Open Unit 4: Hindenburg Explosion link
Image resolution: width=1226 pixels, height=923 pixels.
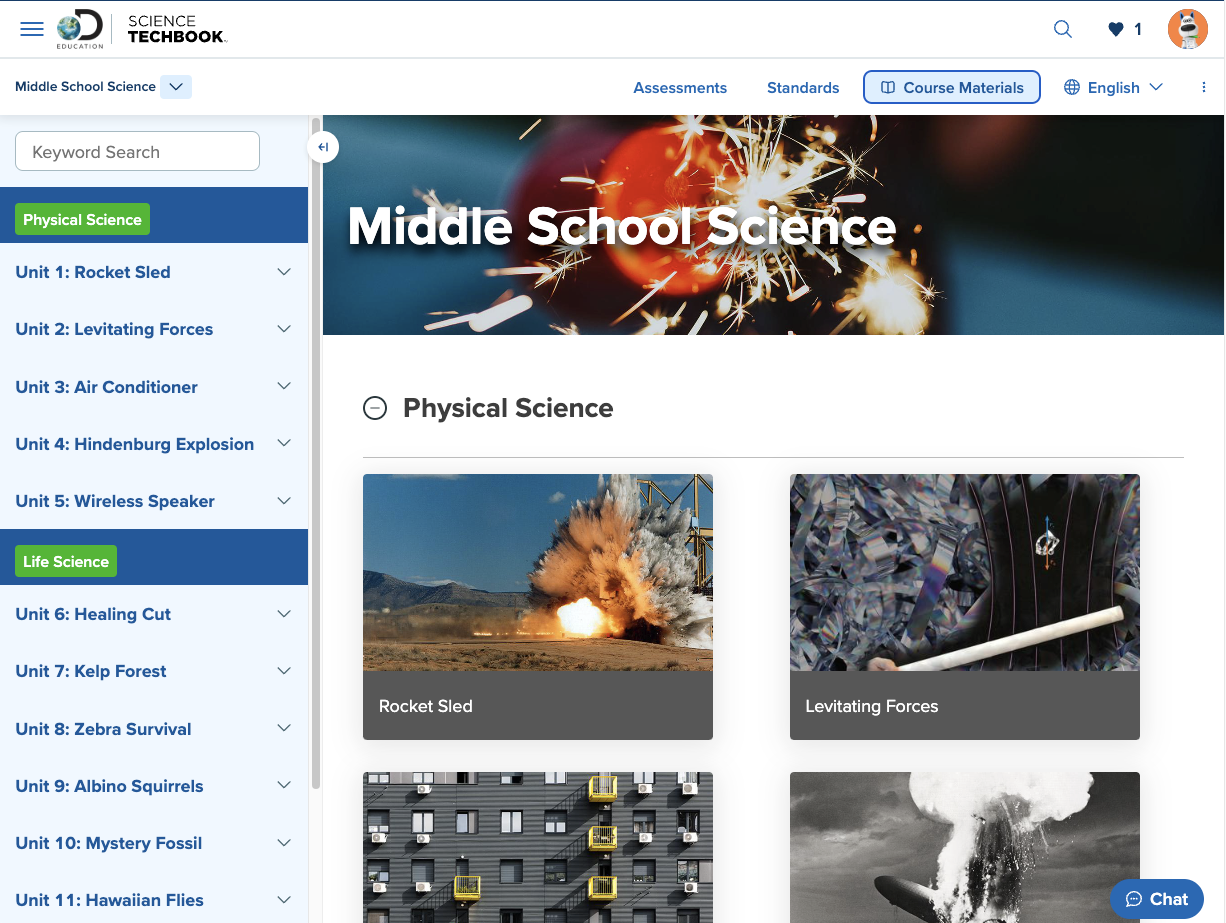coord(135,444)
